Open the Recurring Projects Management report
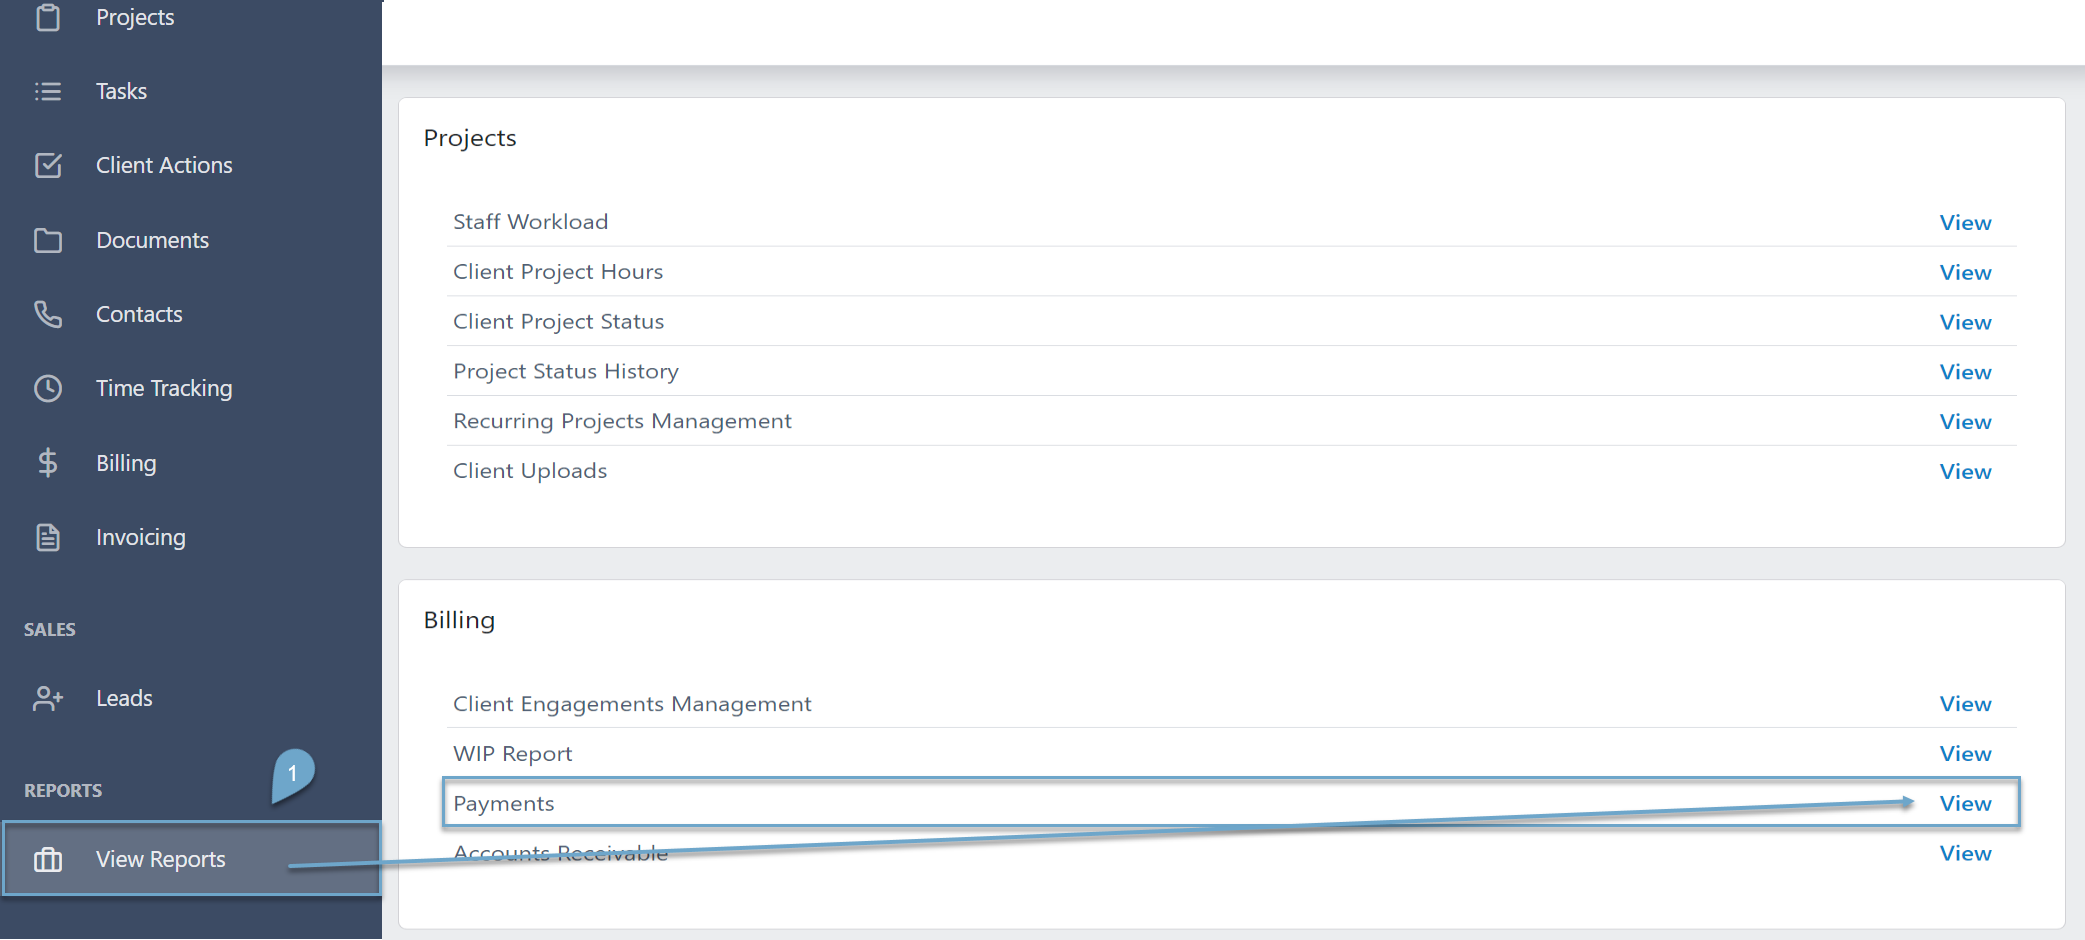The width and height of the screenshot is (2085, 940). click(x=1965, y=421)
